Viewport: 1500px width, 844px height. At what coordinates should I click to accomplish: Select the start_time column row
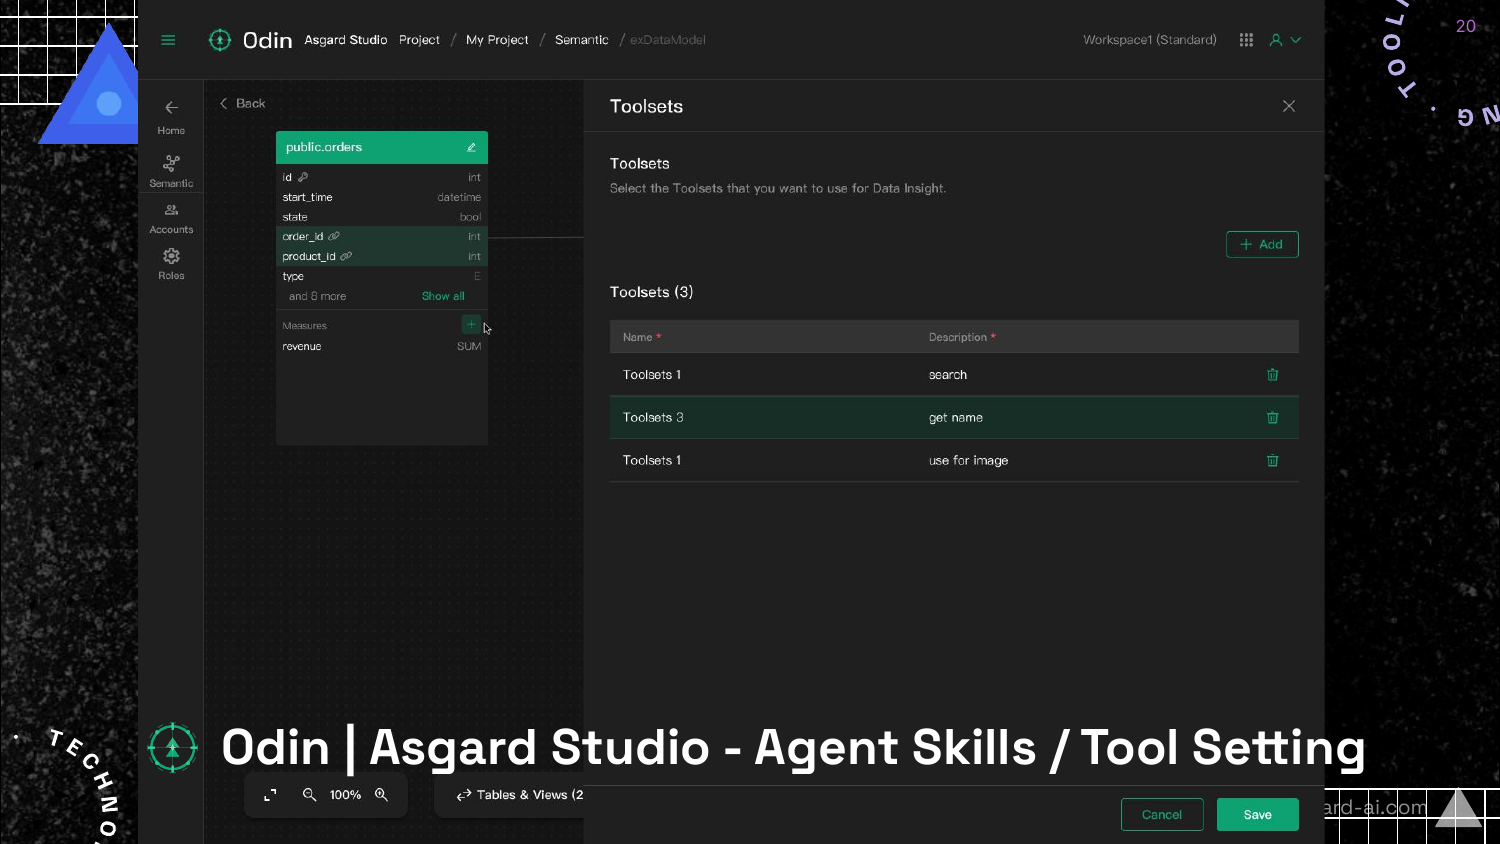(x=382, y=197)
